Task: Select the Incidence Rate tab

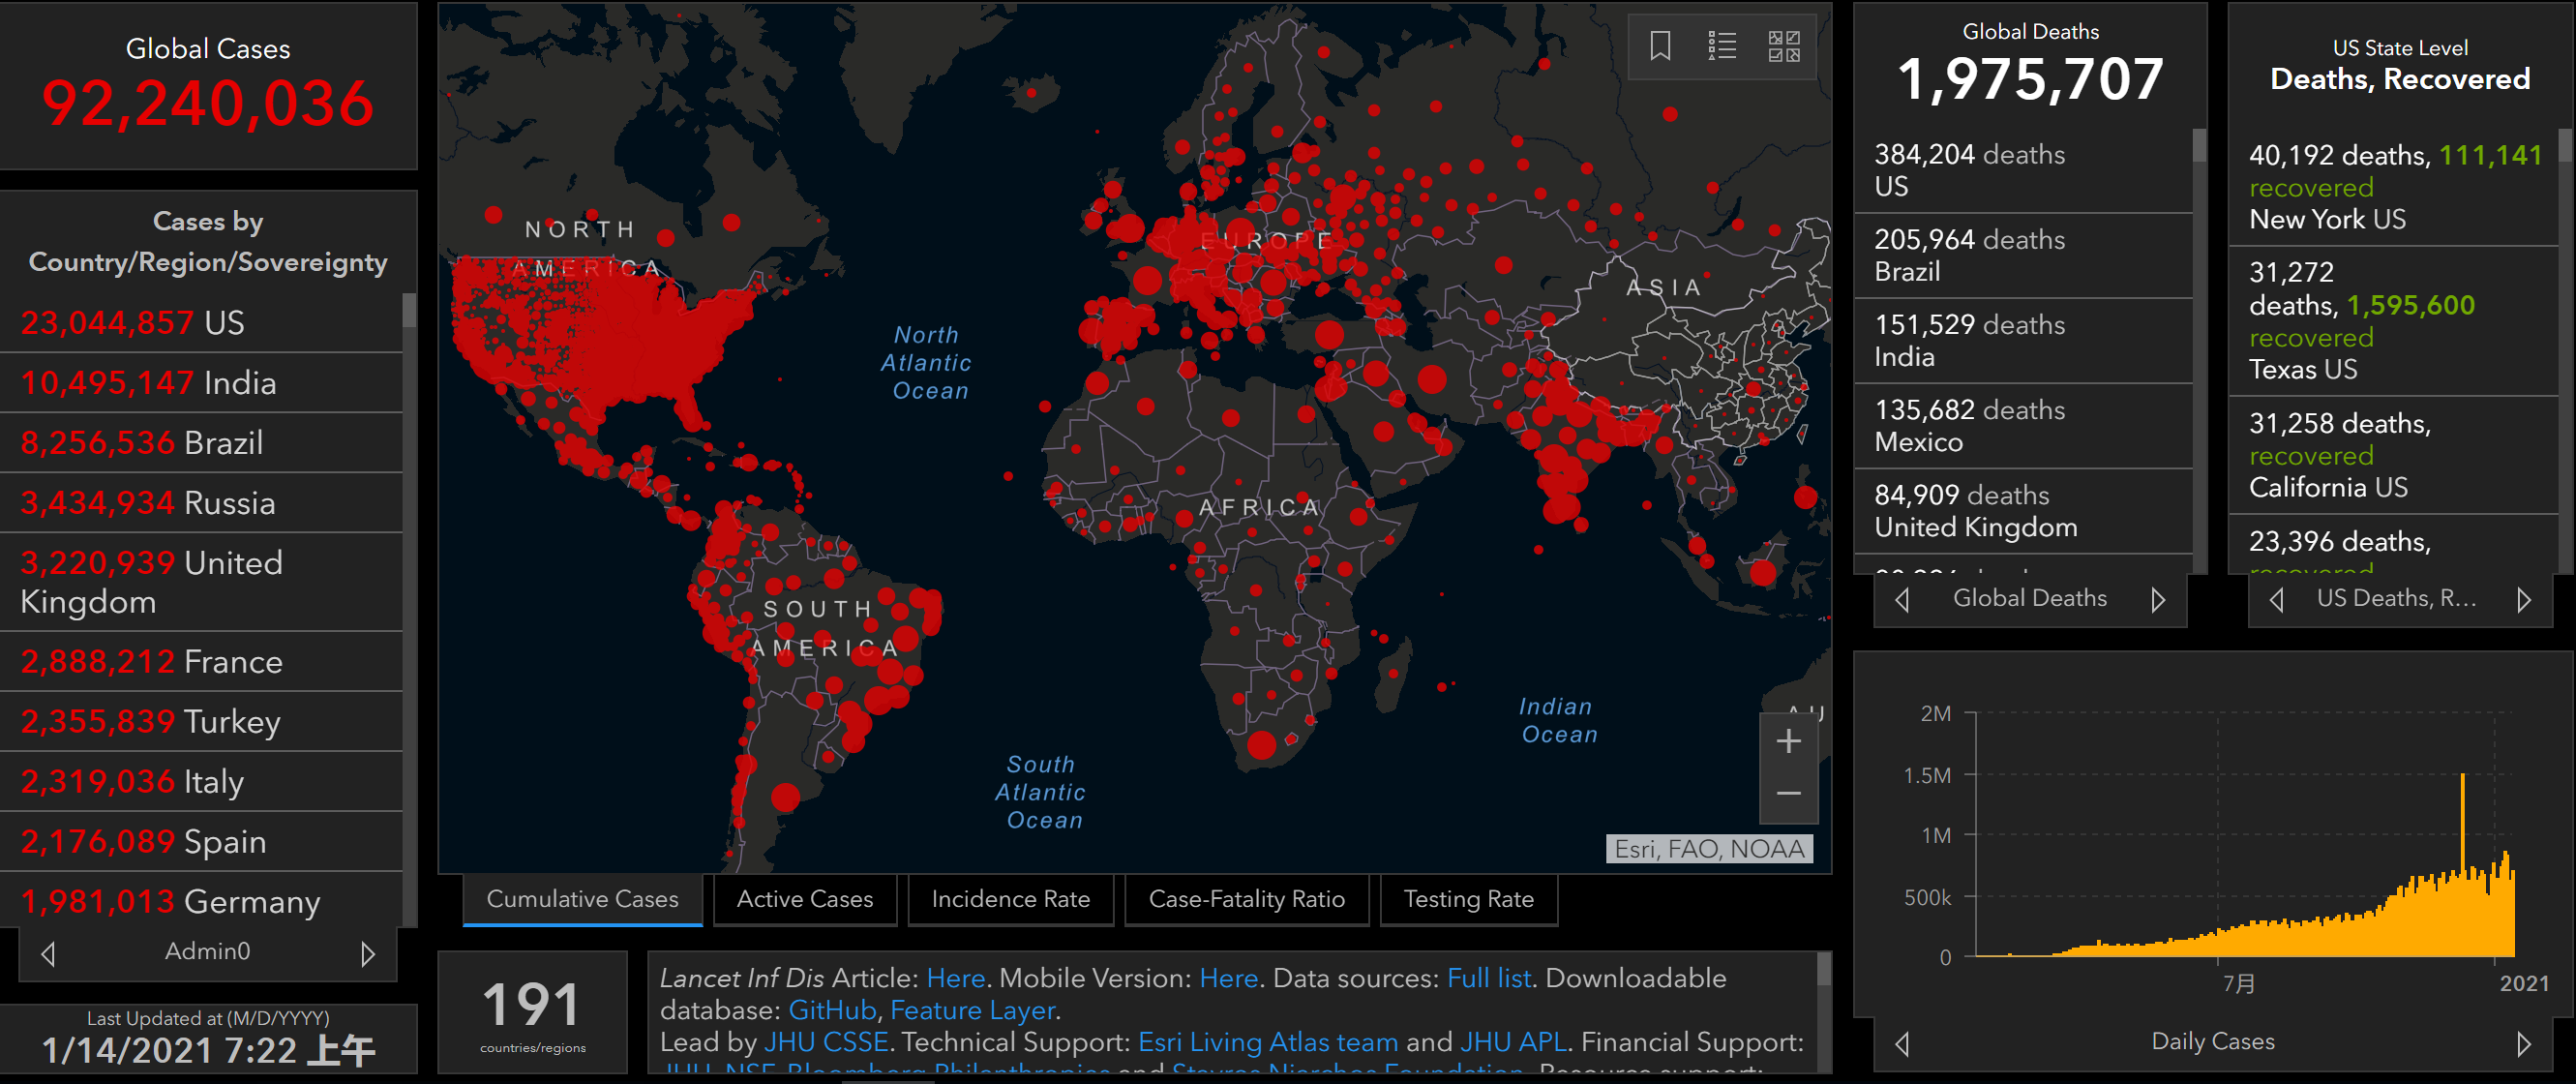Action: pyautogui.click(x=1010, y=899)
